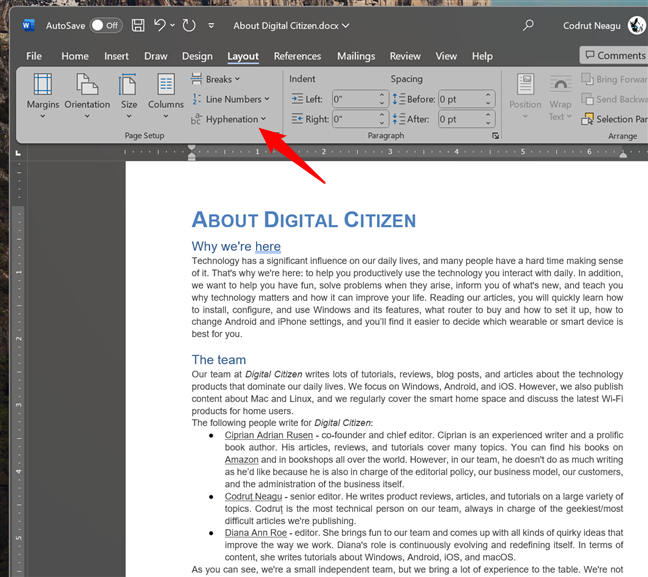648x577 pixels.
Task: Open the Margins gallery
Action: (x=43, y=96)
